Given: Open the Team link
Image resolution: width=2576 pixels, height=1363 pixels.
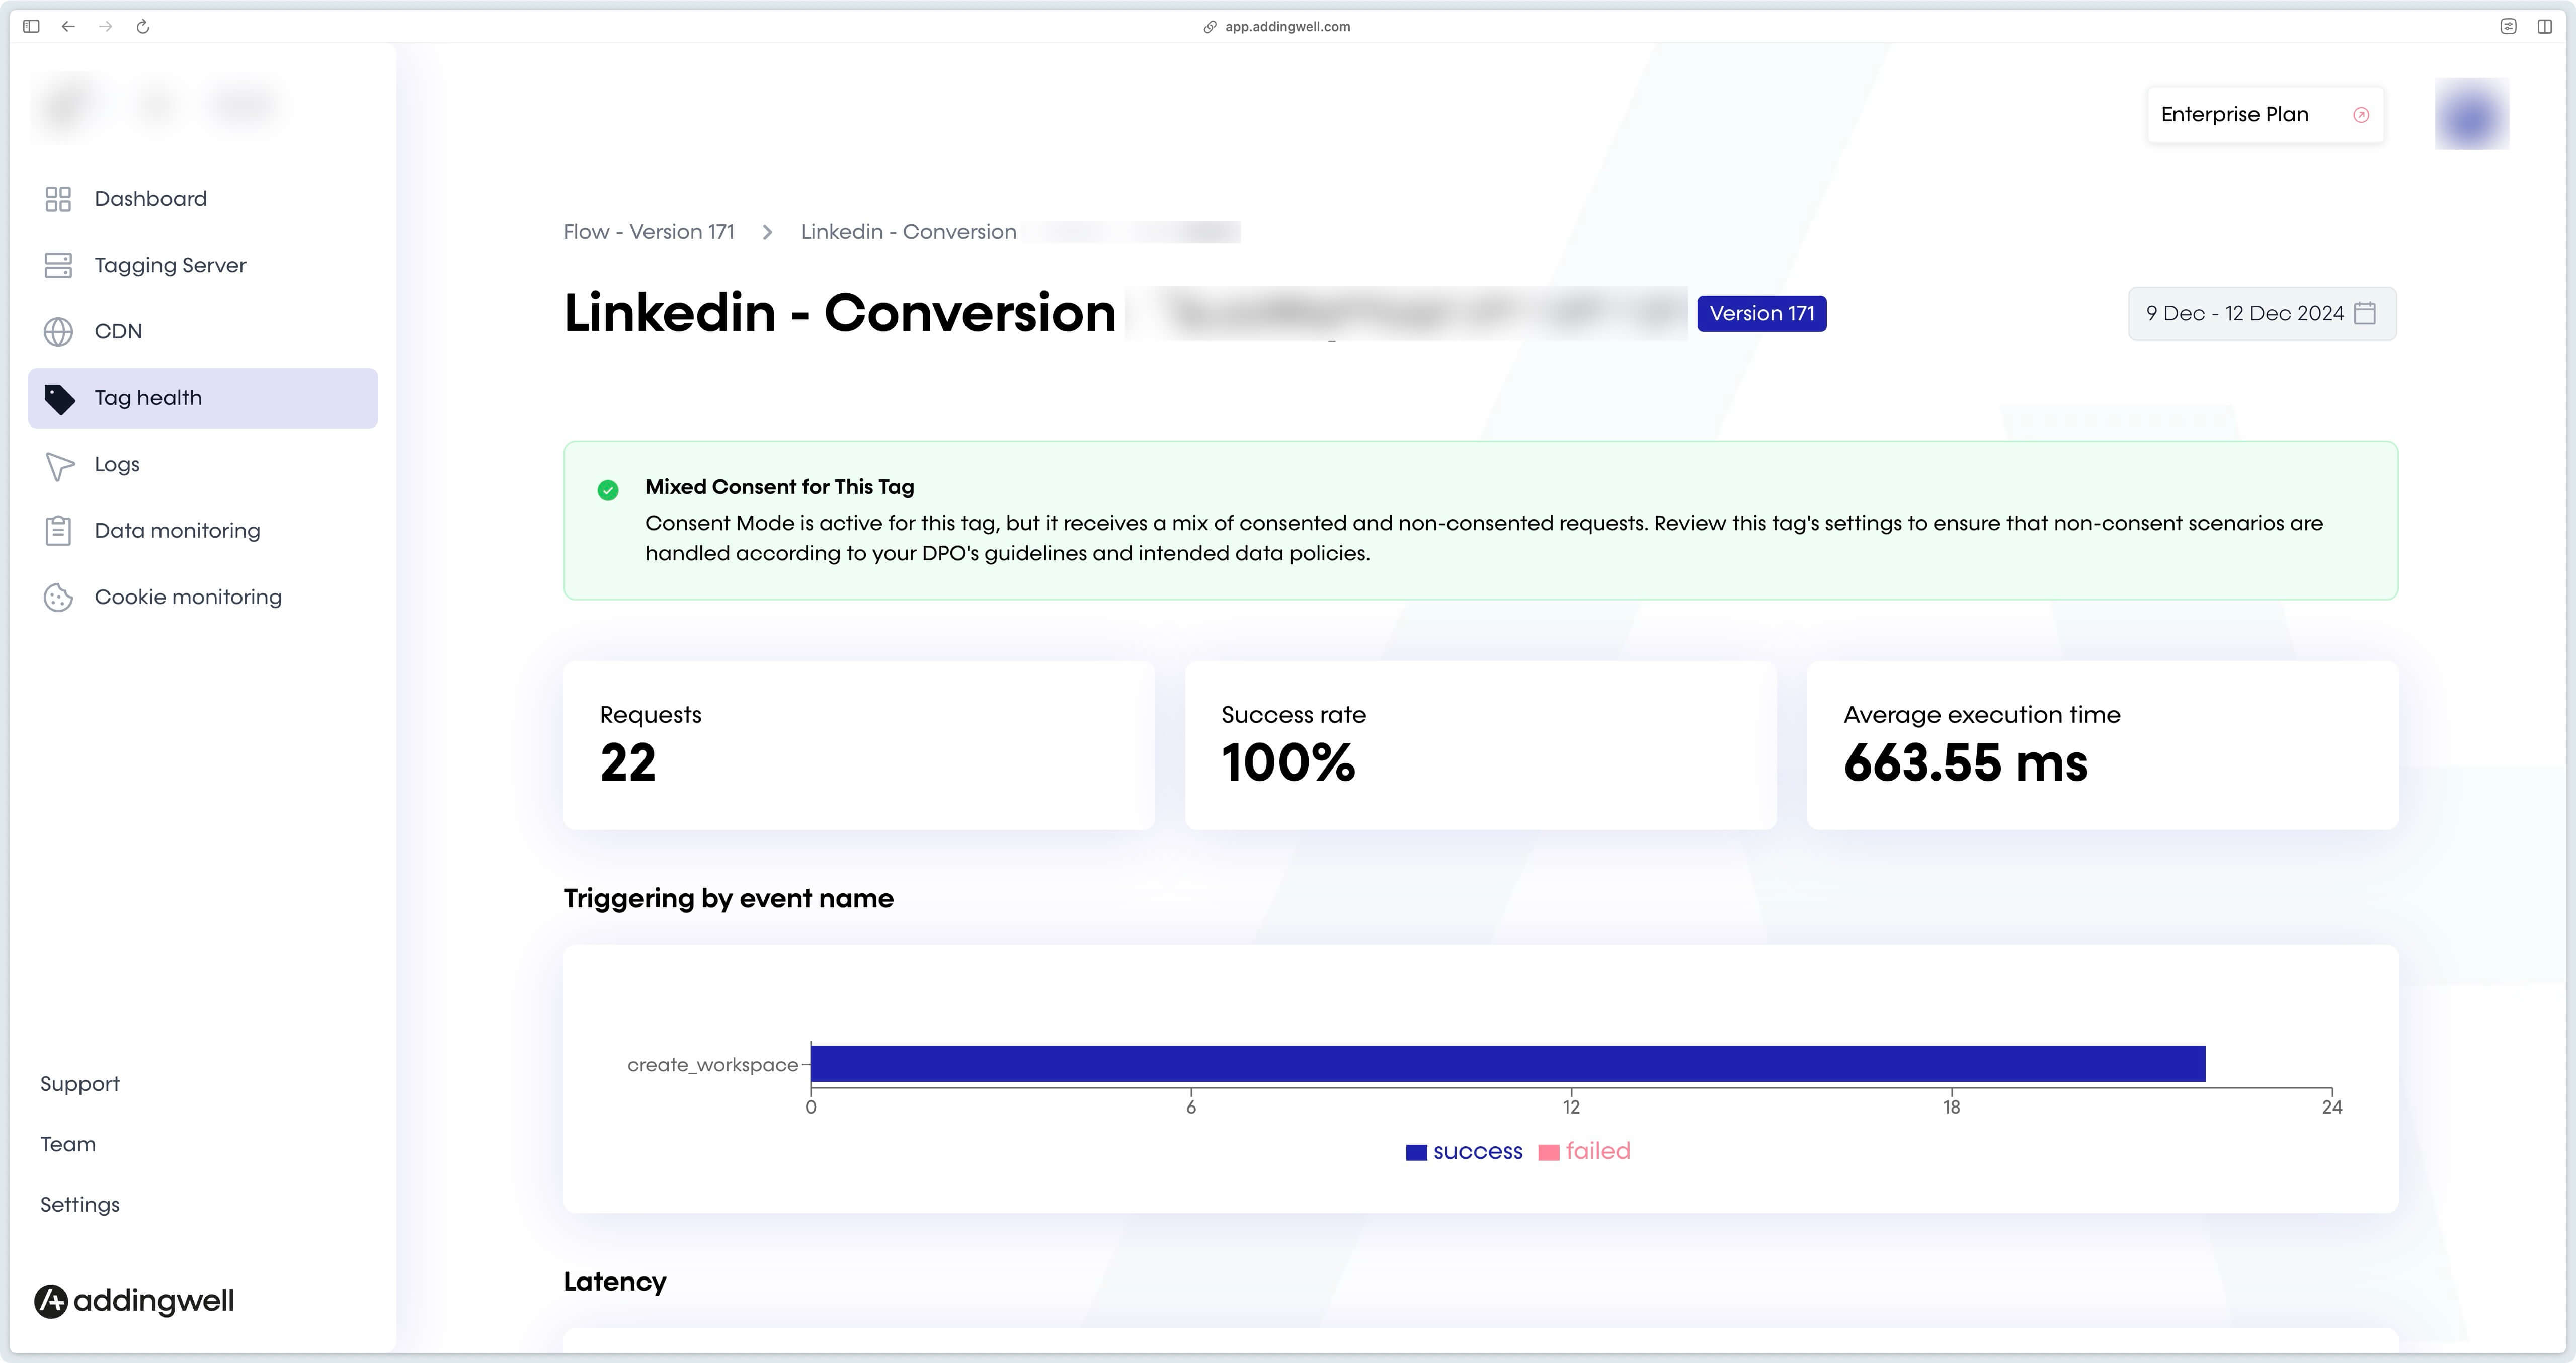Looking at the screenshot, I should pyautogui.click(x=68, y=1144).
